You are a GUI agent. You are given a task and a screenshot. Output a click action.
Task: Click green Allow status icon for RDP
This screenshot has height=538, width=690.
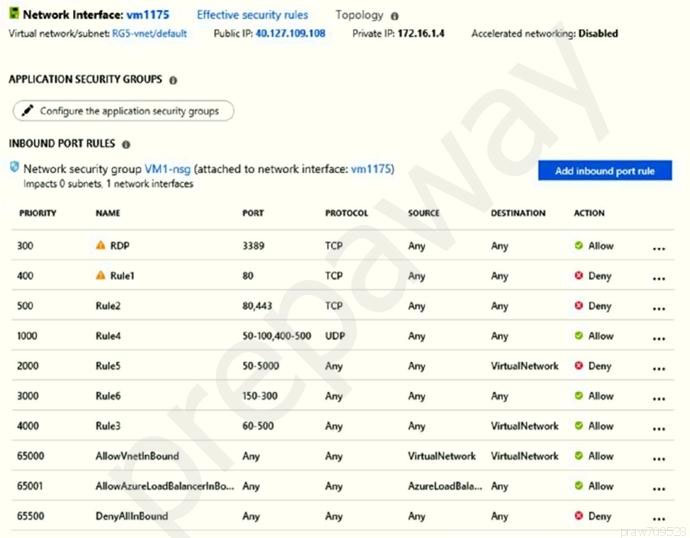pyautogui.click(x=579, y=245)
